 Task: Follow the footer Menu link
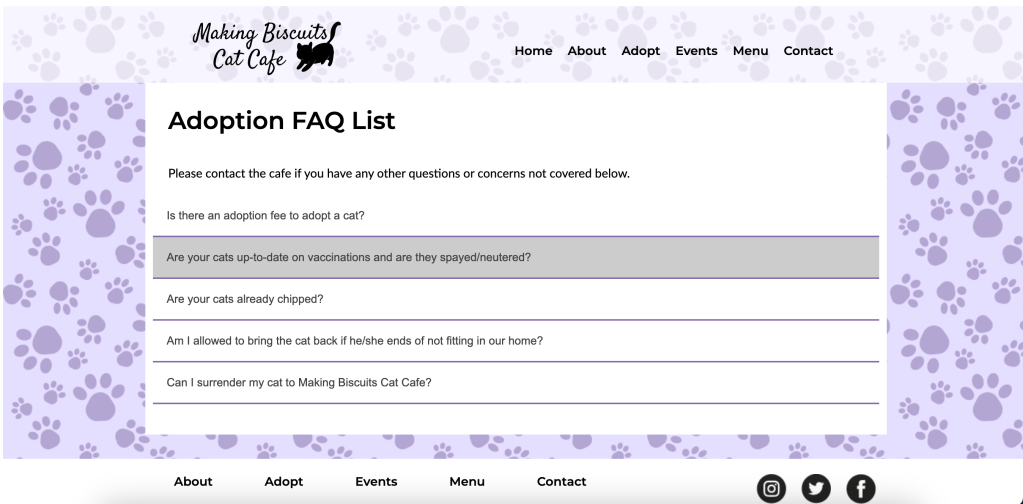pyautogui.click(x=467, y=482)
